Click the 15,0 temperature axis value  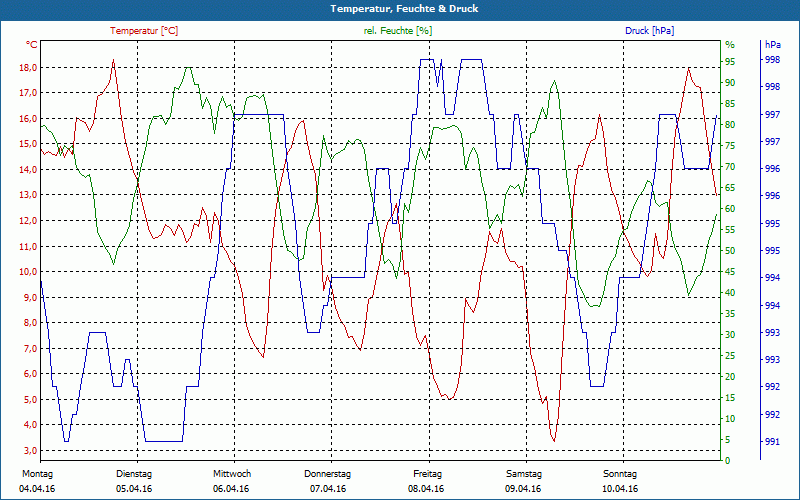tap(28, 144)
